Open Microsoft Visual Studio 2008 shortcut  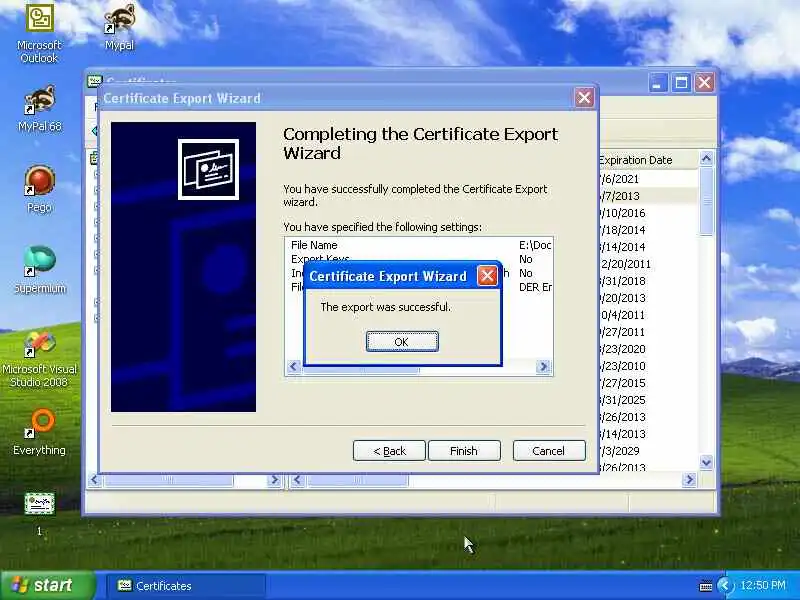pyautogui.click(x=39, y=359)
